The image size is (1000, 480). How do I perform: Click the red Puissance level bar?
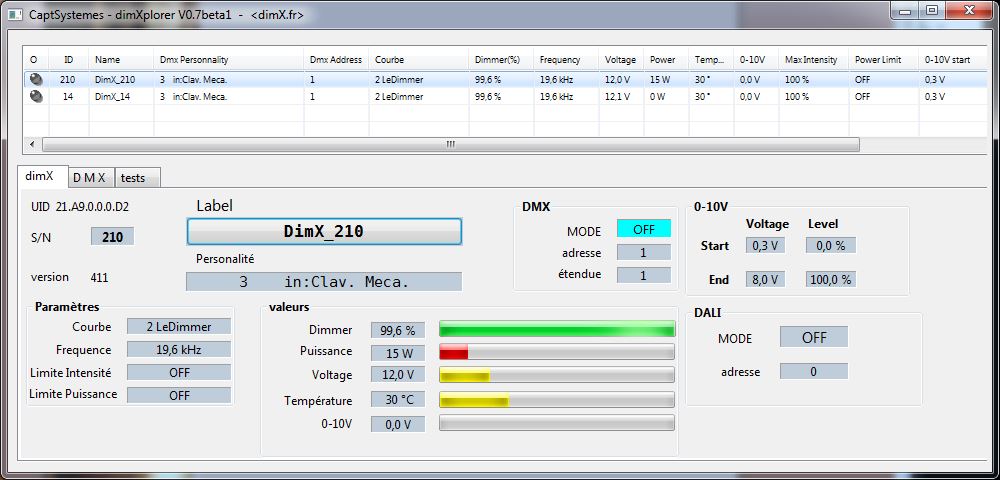click(x=557, y=352)
